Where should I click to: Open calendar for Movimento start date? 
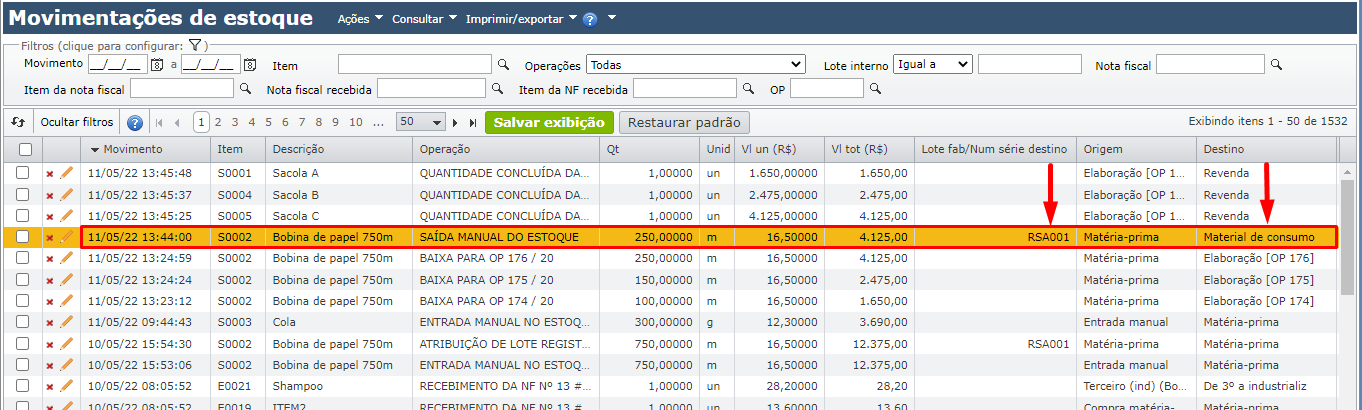(156, 65)
